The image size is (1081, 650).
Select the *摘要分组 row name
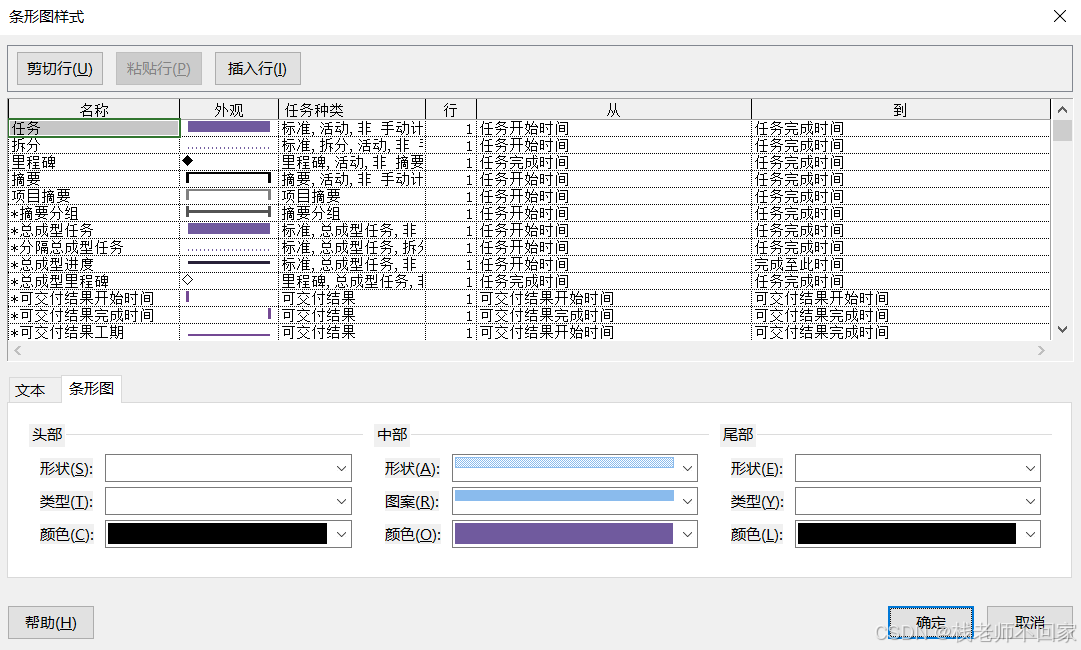coord(94,213)
